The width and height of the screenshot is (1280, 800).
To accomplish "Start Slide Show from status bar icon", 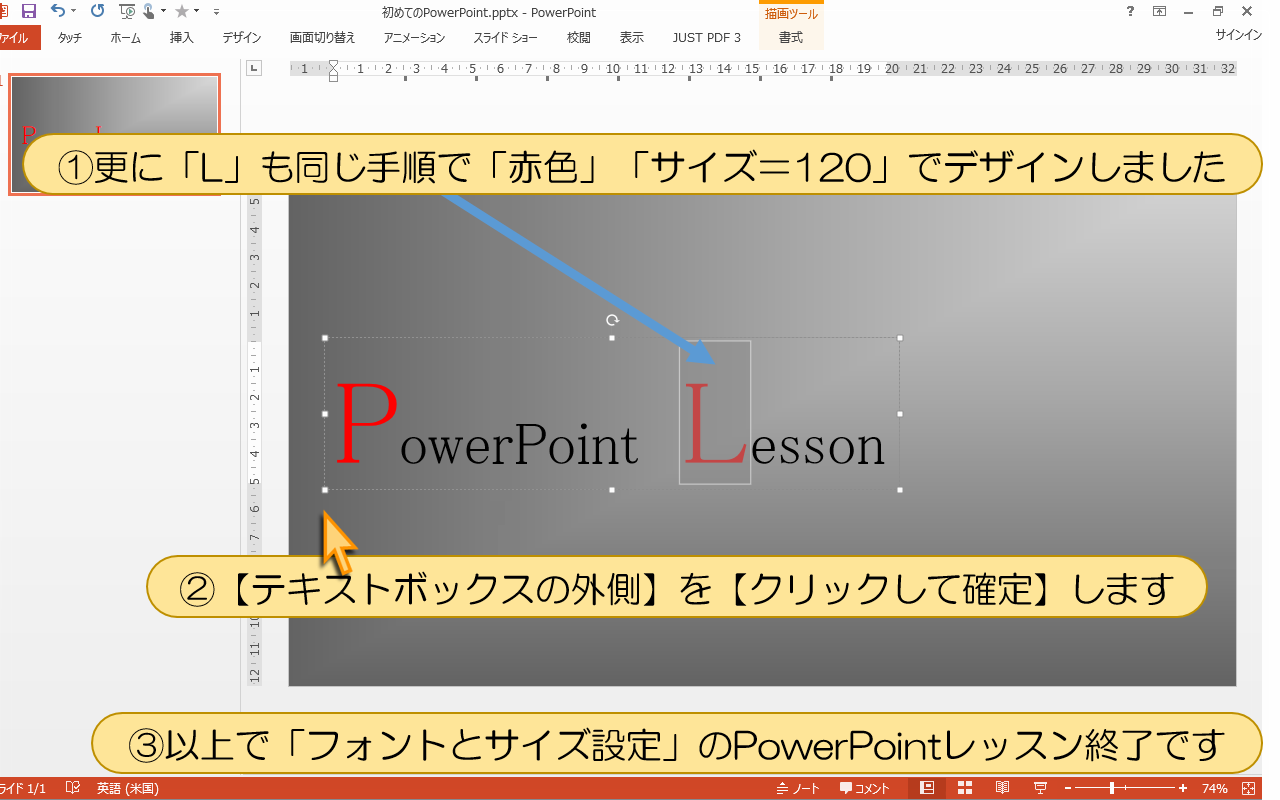I will (x=1040, y=788).
